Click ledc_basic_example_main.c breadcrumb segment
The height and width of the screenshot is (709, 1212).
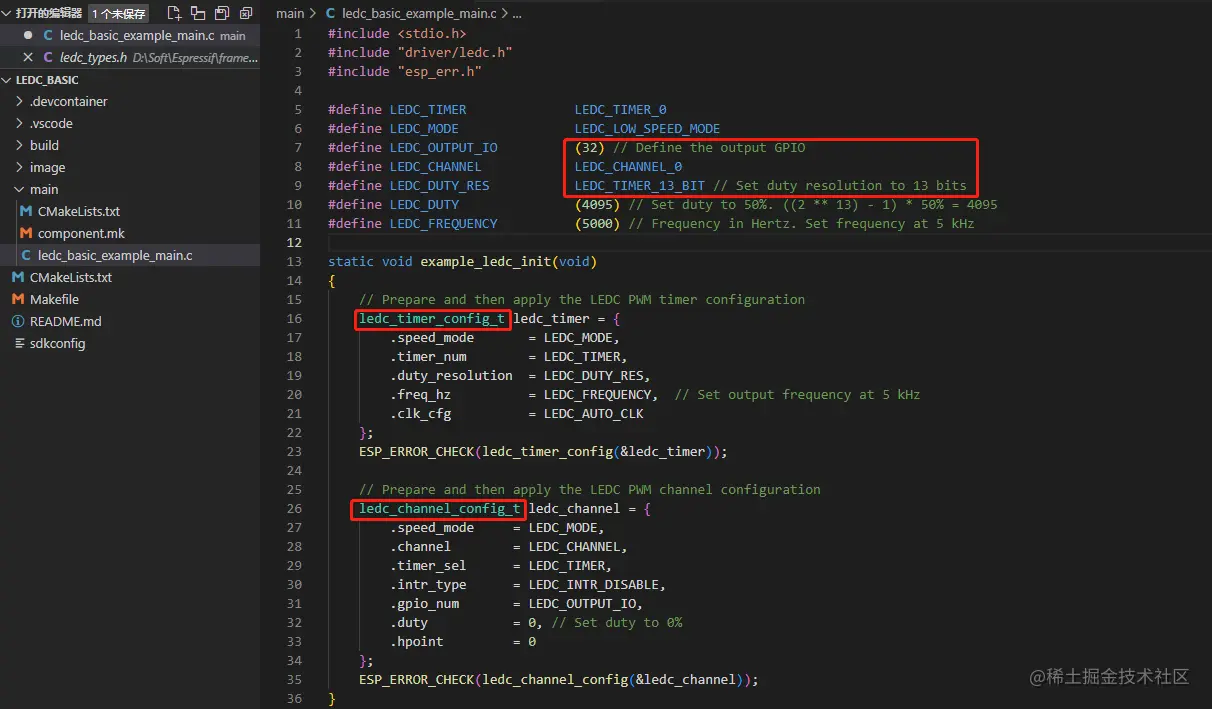click(x=418, y=14)
